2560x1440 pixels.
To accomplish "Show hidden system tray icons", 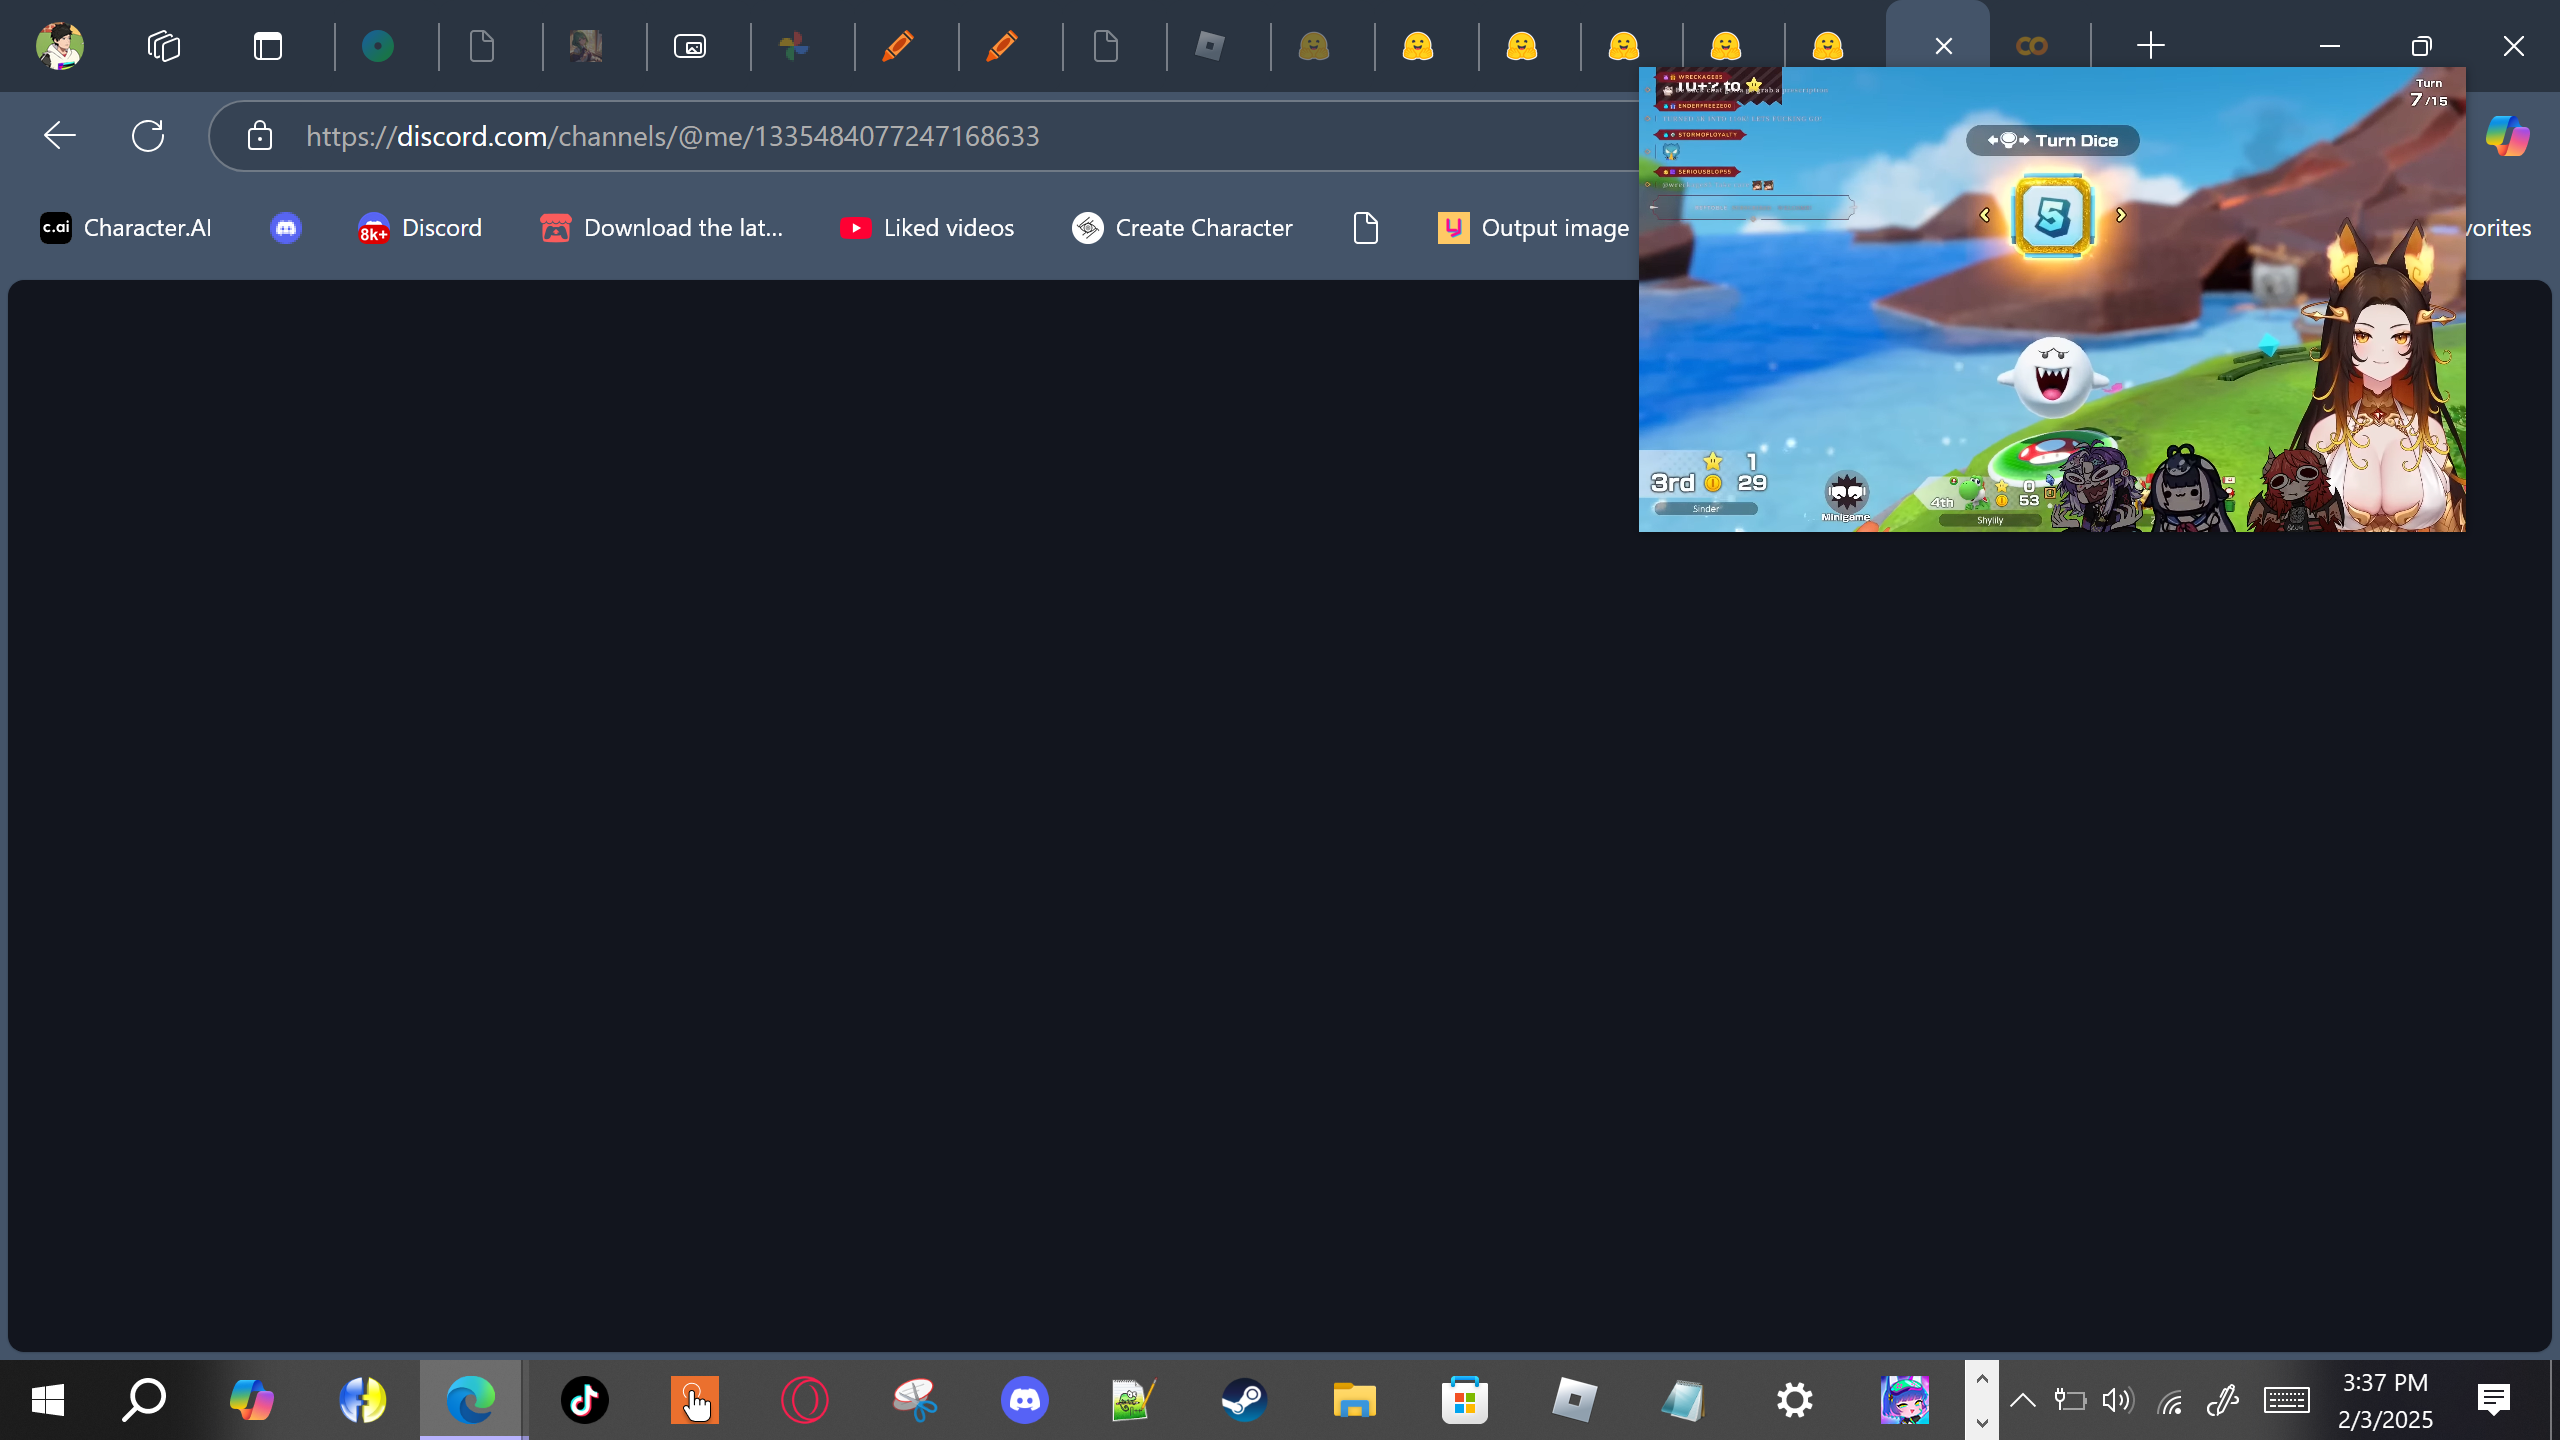I will (x=2023, y=1400).
